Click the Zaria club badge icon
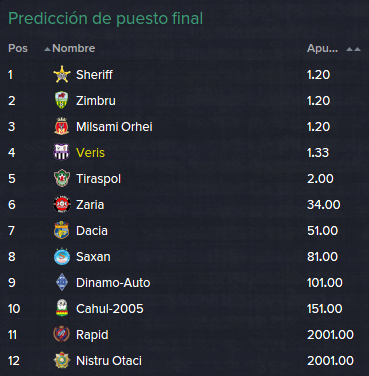The height and width of the screenshot is (376, 369). 62,204
